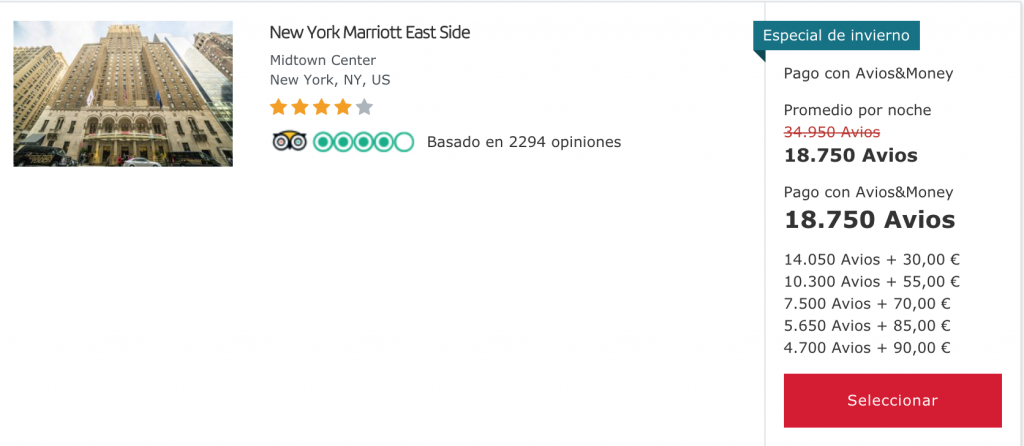Click the grey fifth star icon
The width and height of the screenshot is (1024, 446).
[364, 106]
